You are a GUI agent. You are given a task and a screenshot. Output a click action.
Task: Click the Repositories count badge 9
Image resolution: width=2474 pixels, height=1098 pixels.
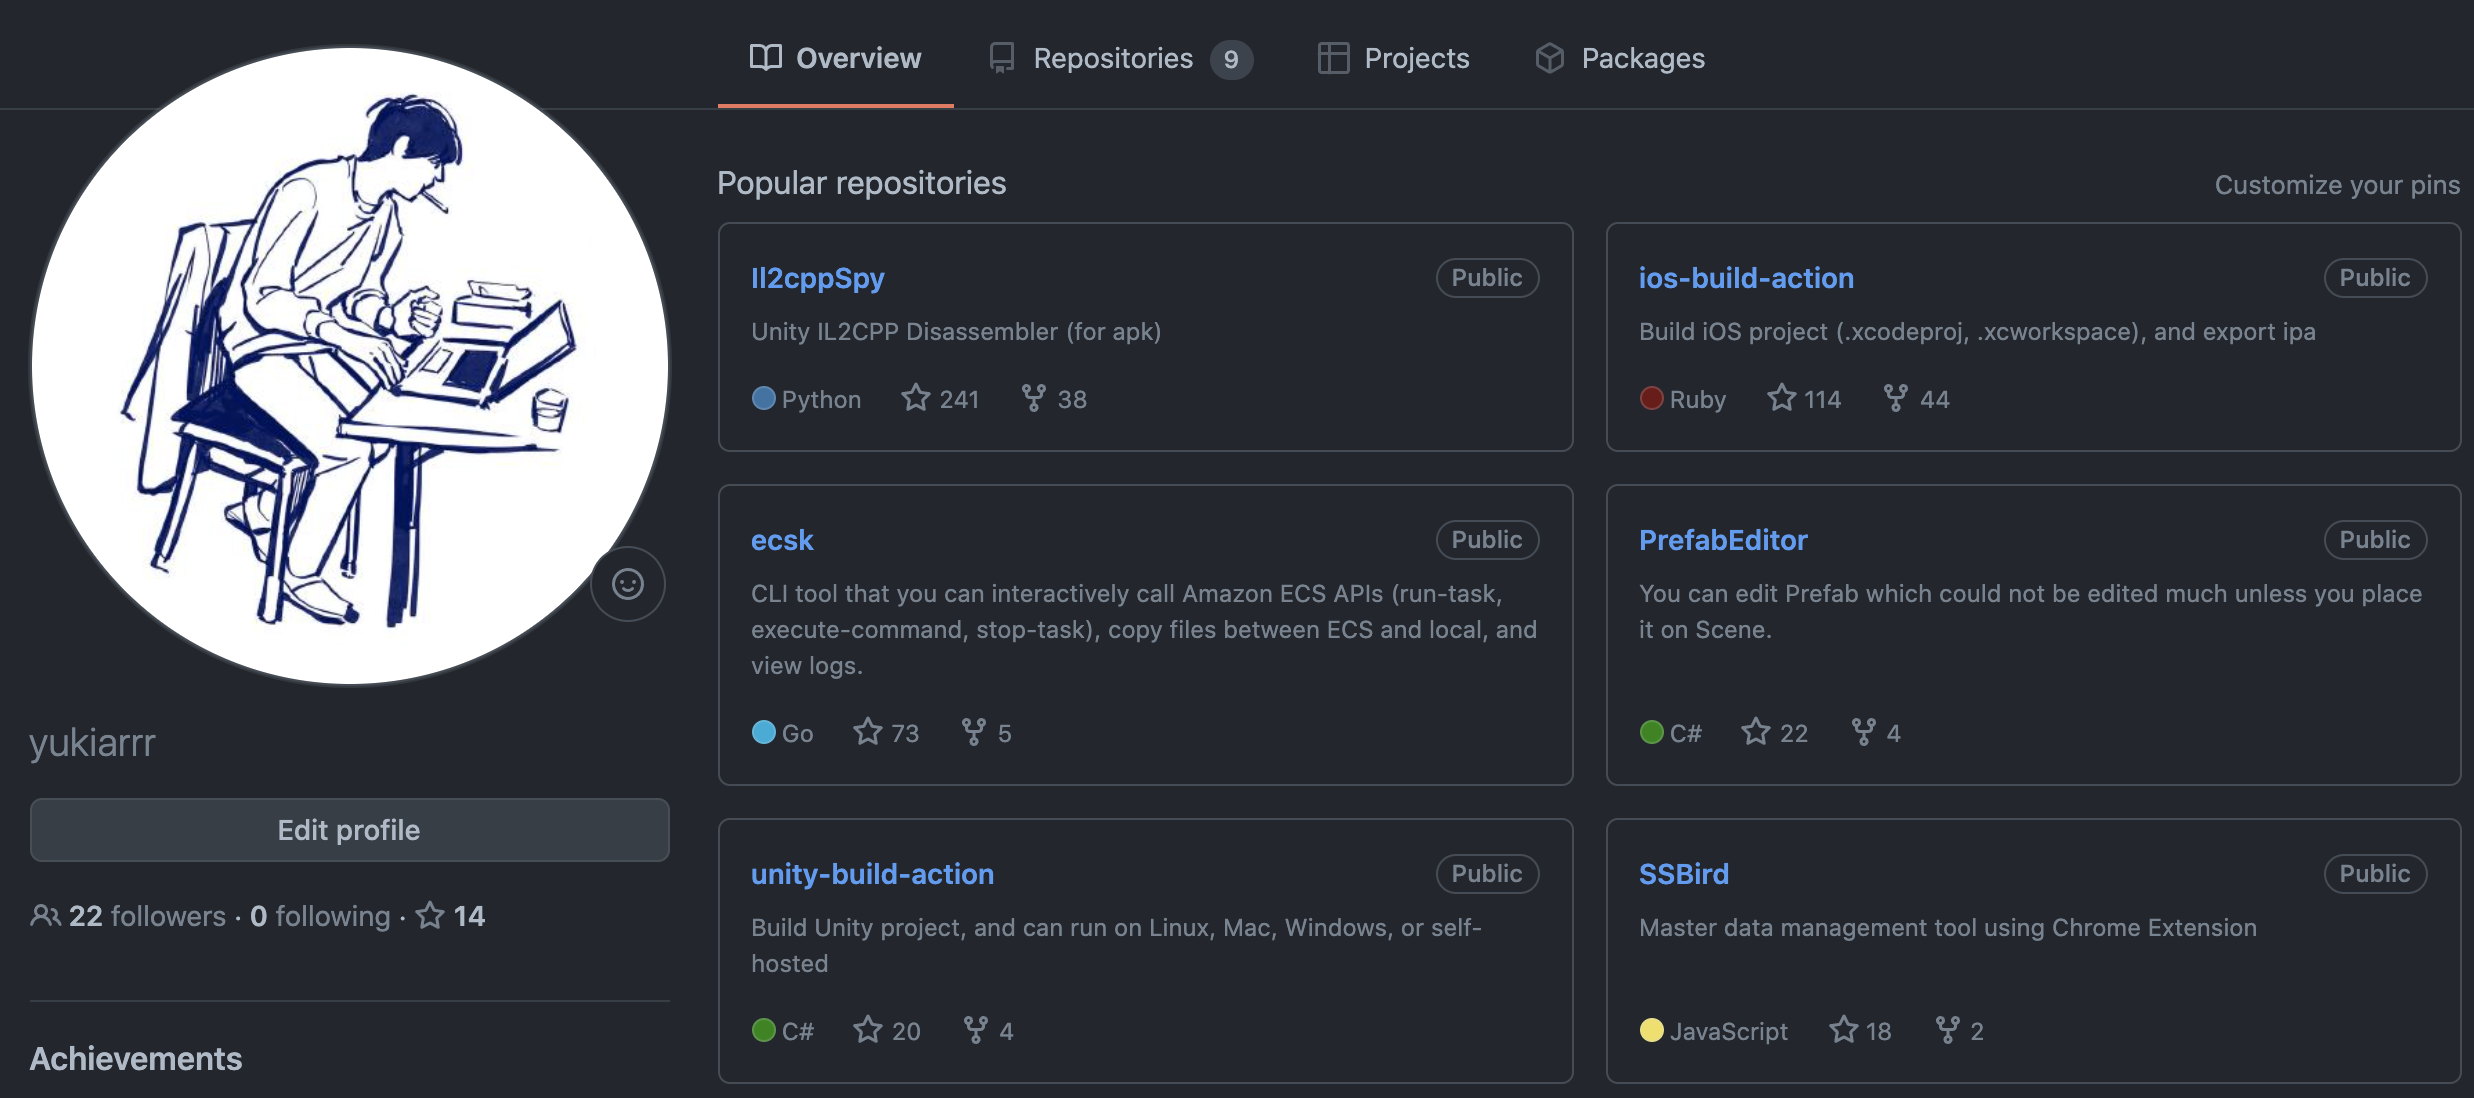coord(1231,59)
